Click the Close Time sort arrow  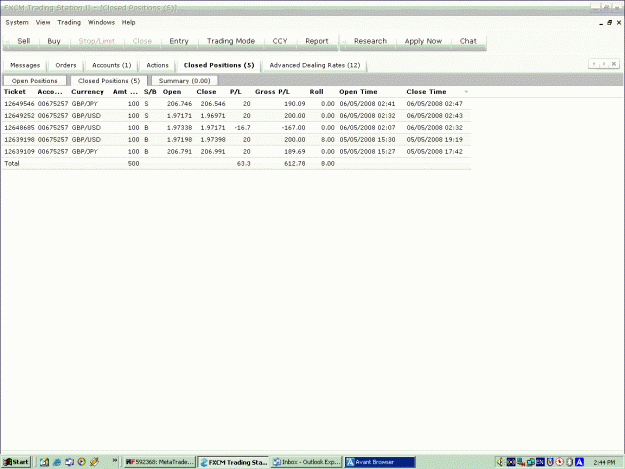click(466, 92)
